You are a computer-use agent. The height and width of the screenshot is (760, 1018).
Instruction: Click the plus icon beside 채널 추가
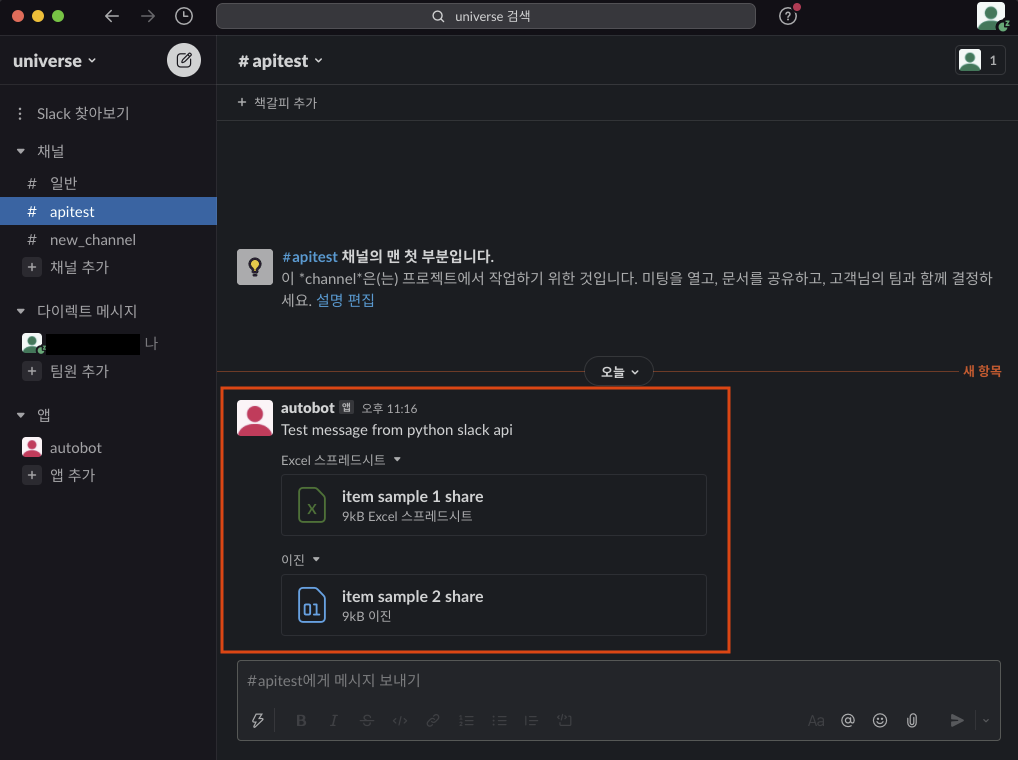pyautogui.click(x=32, y=267)
